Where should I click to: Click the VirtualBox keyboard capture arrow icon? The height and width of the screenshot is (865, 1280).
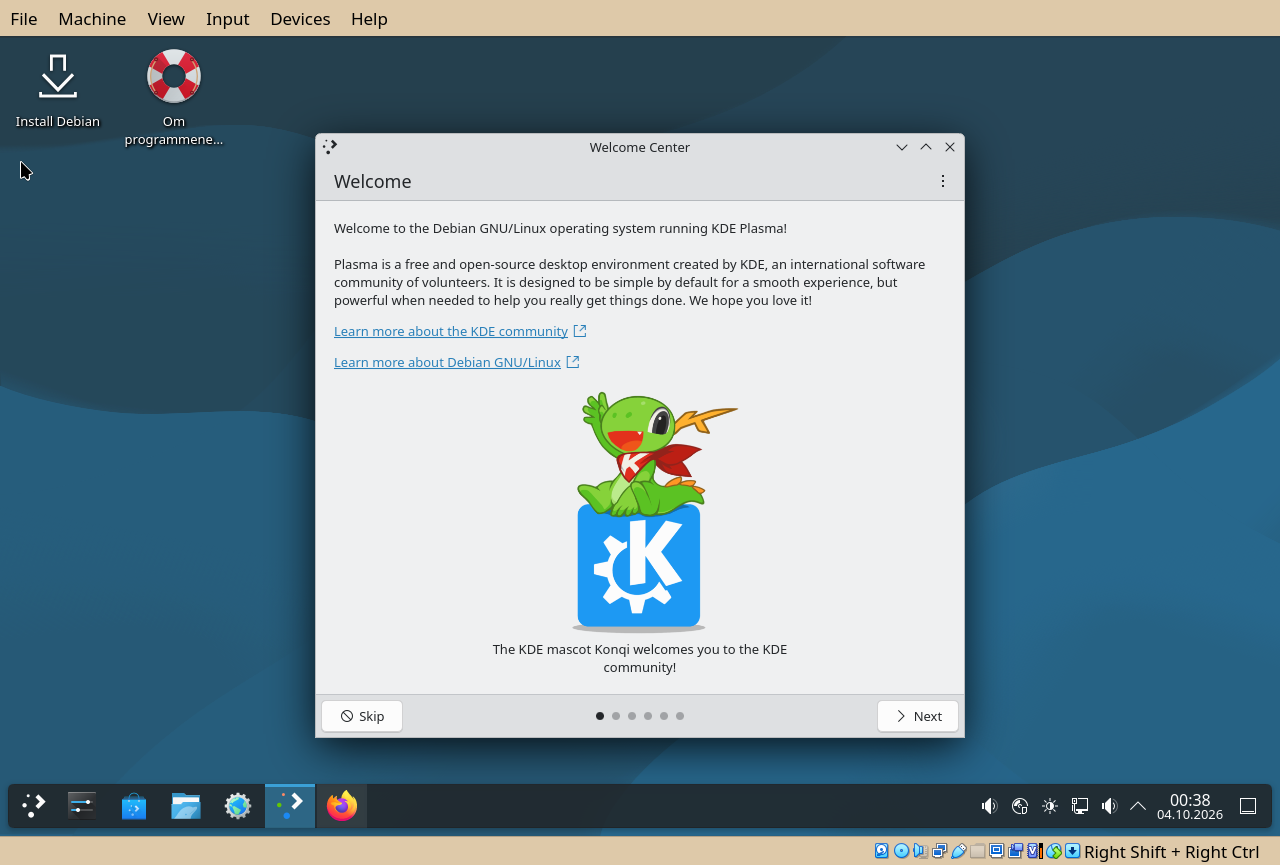click(x=1073, y=851)
